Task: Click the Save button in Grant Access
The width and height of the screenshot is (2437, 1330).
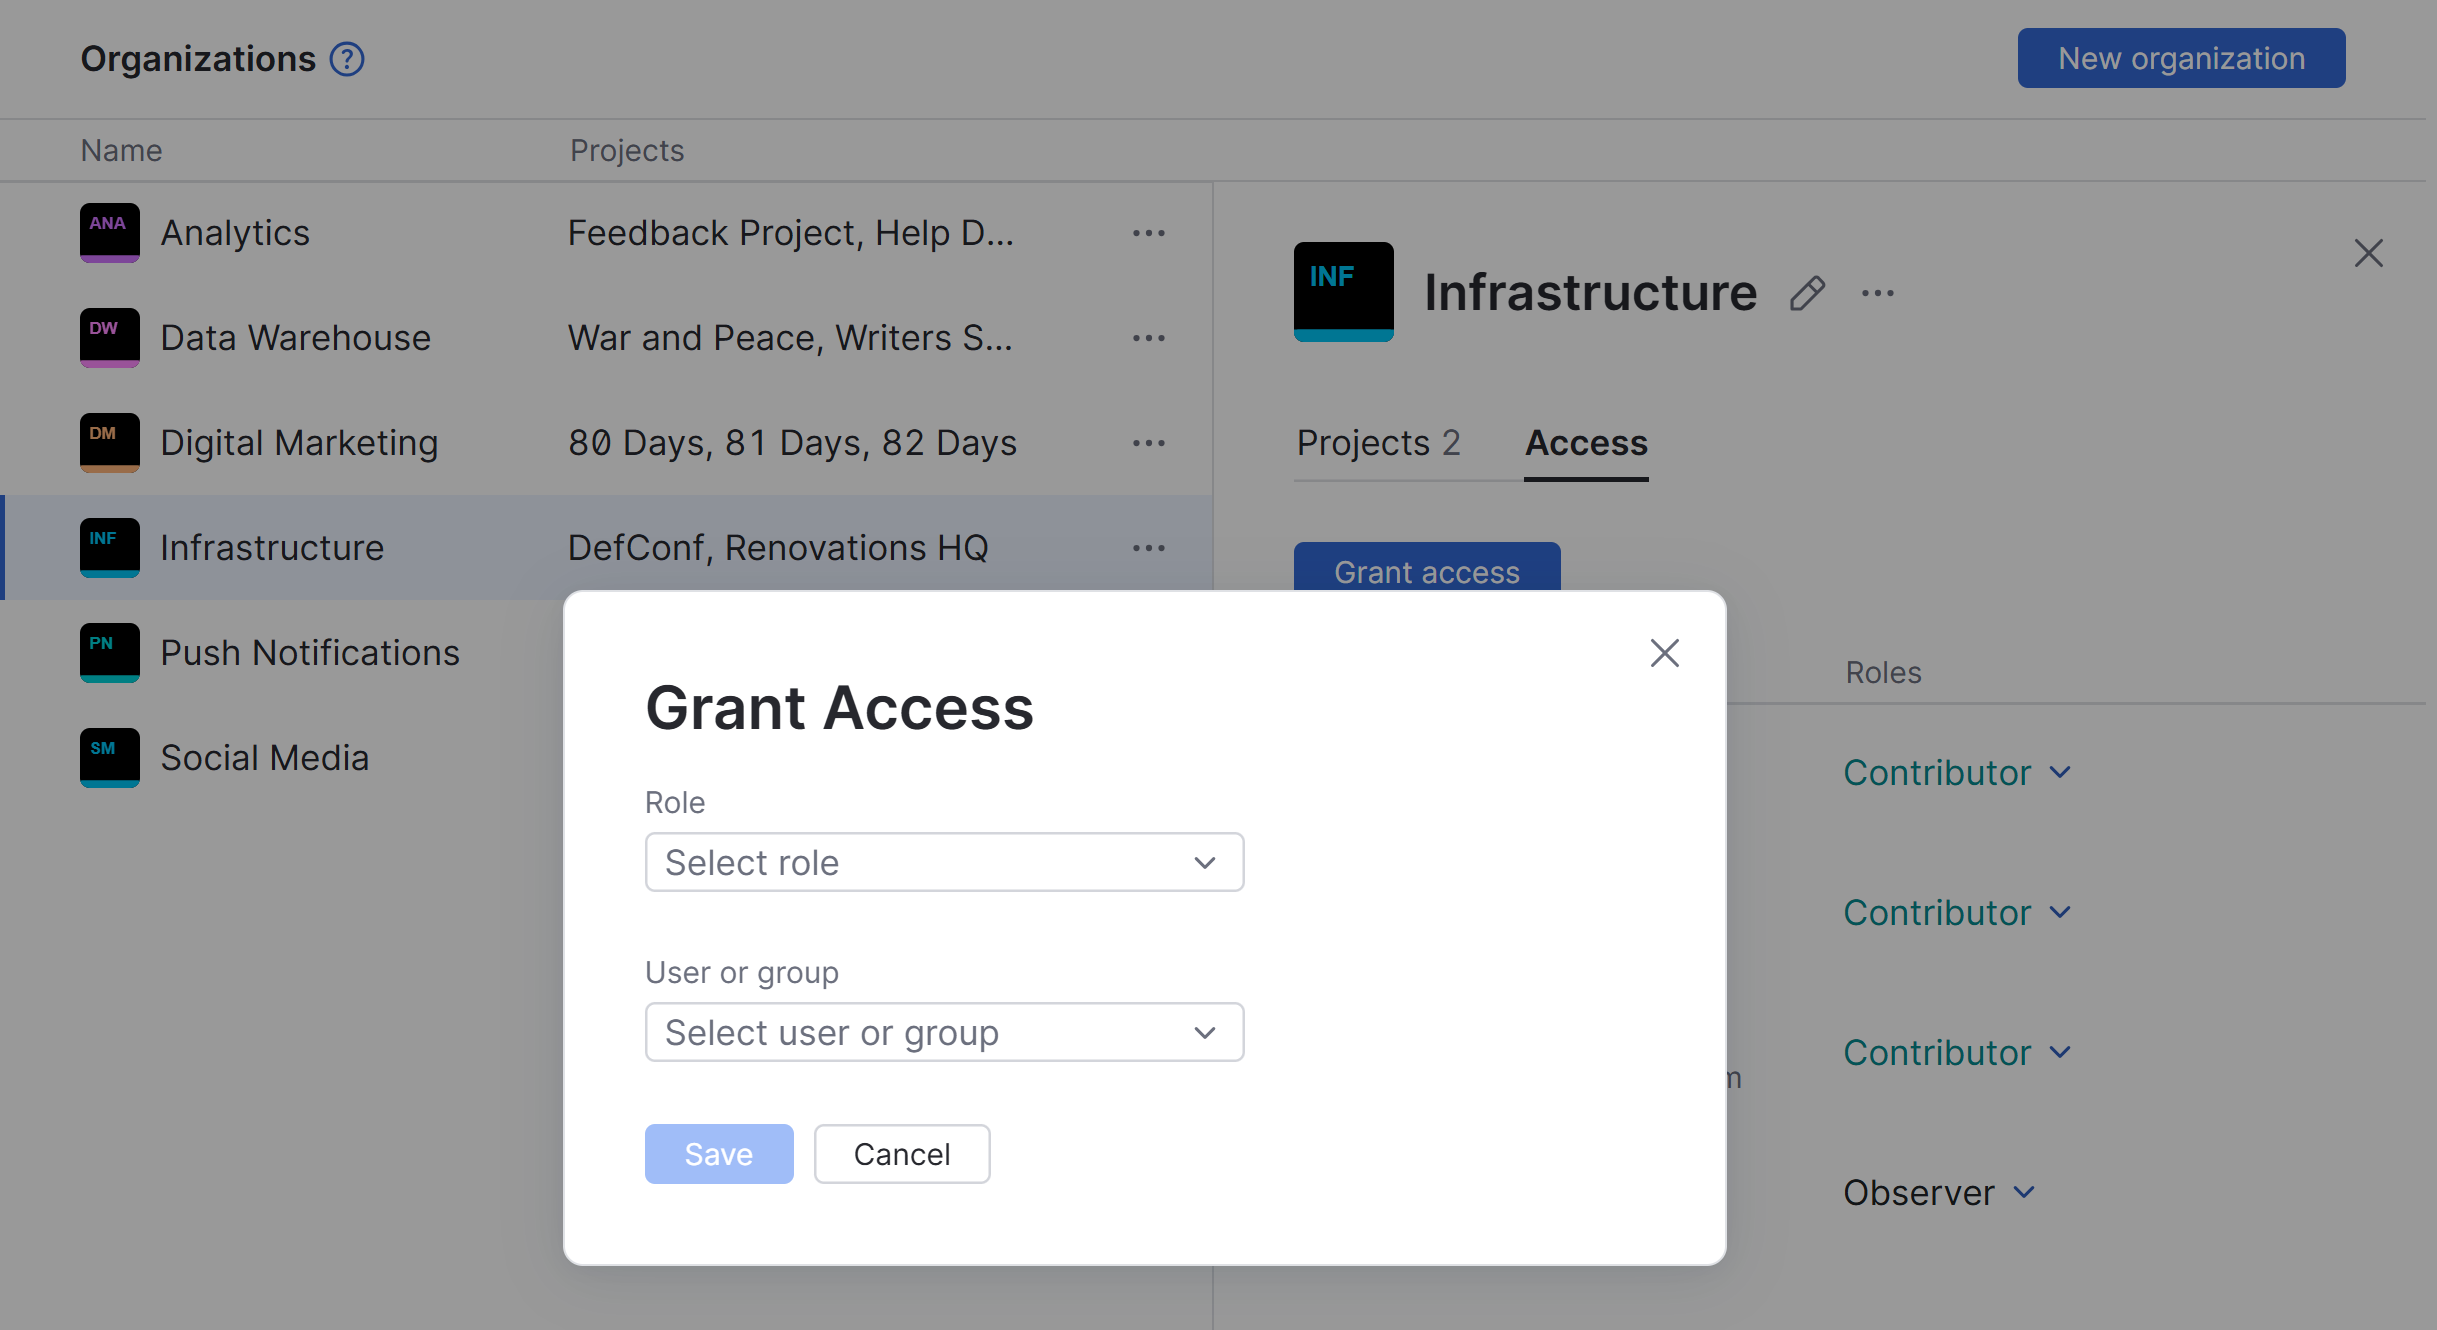Action: [x=718, y=1154]
